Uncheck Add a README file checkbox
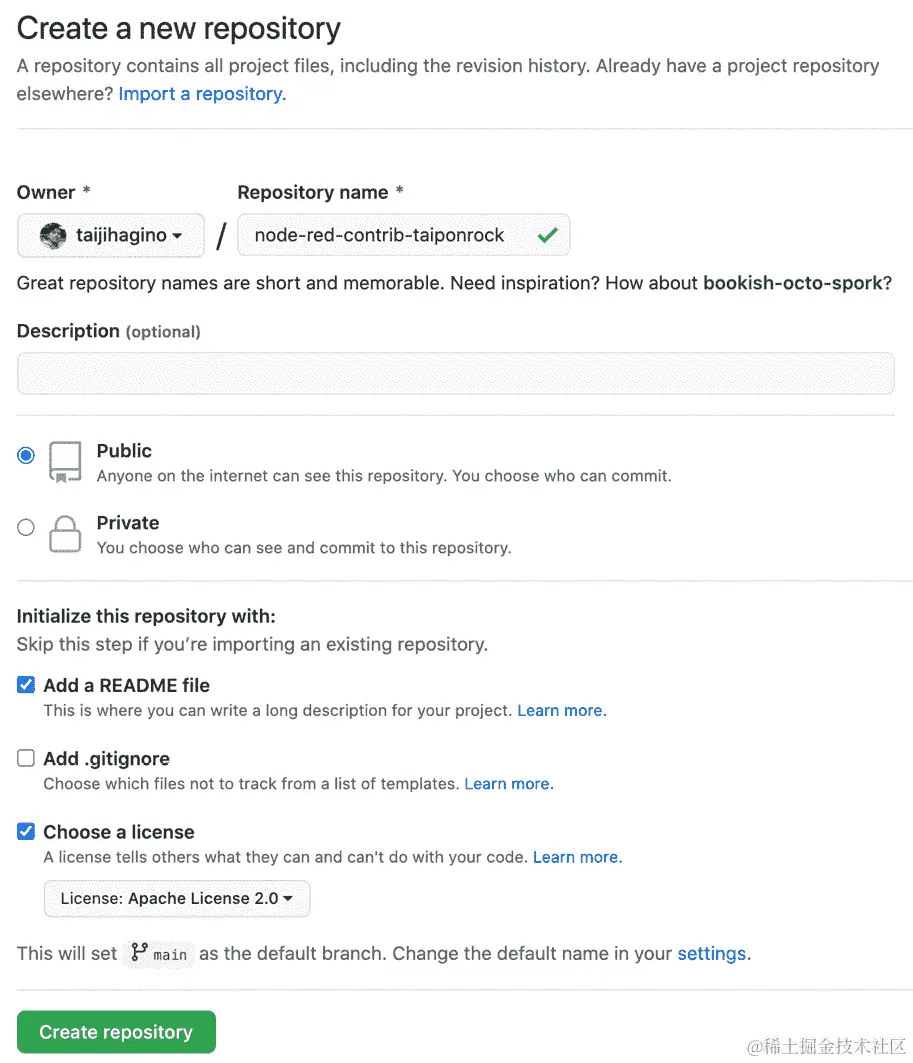 pos(26,685)
